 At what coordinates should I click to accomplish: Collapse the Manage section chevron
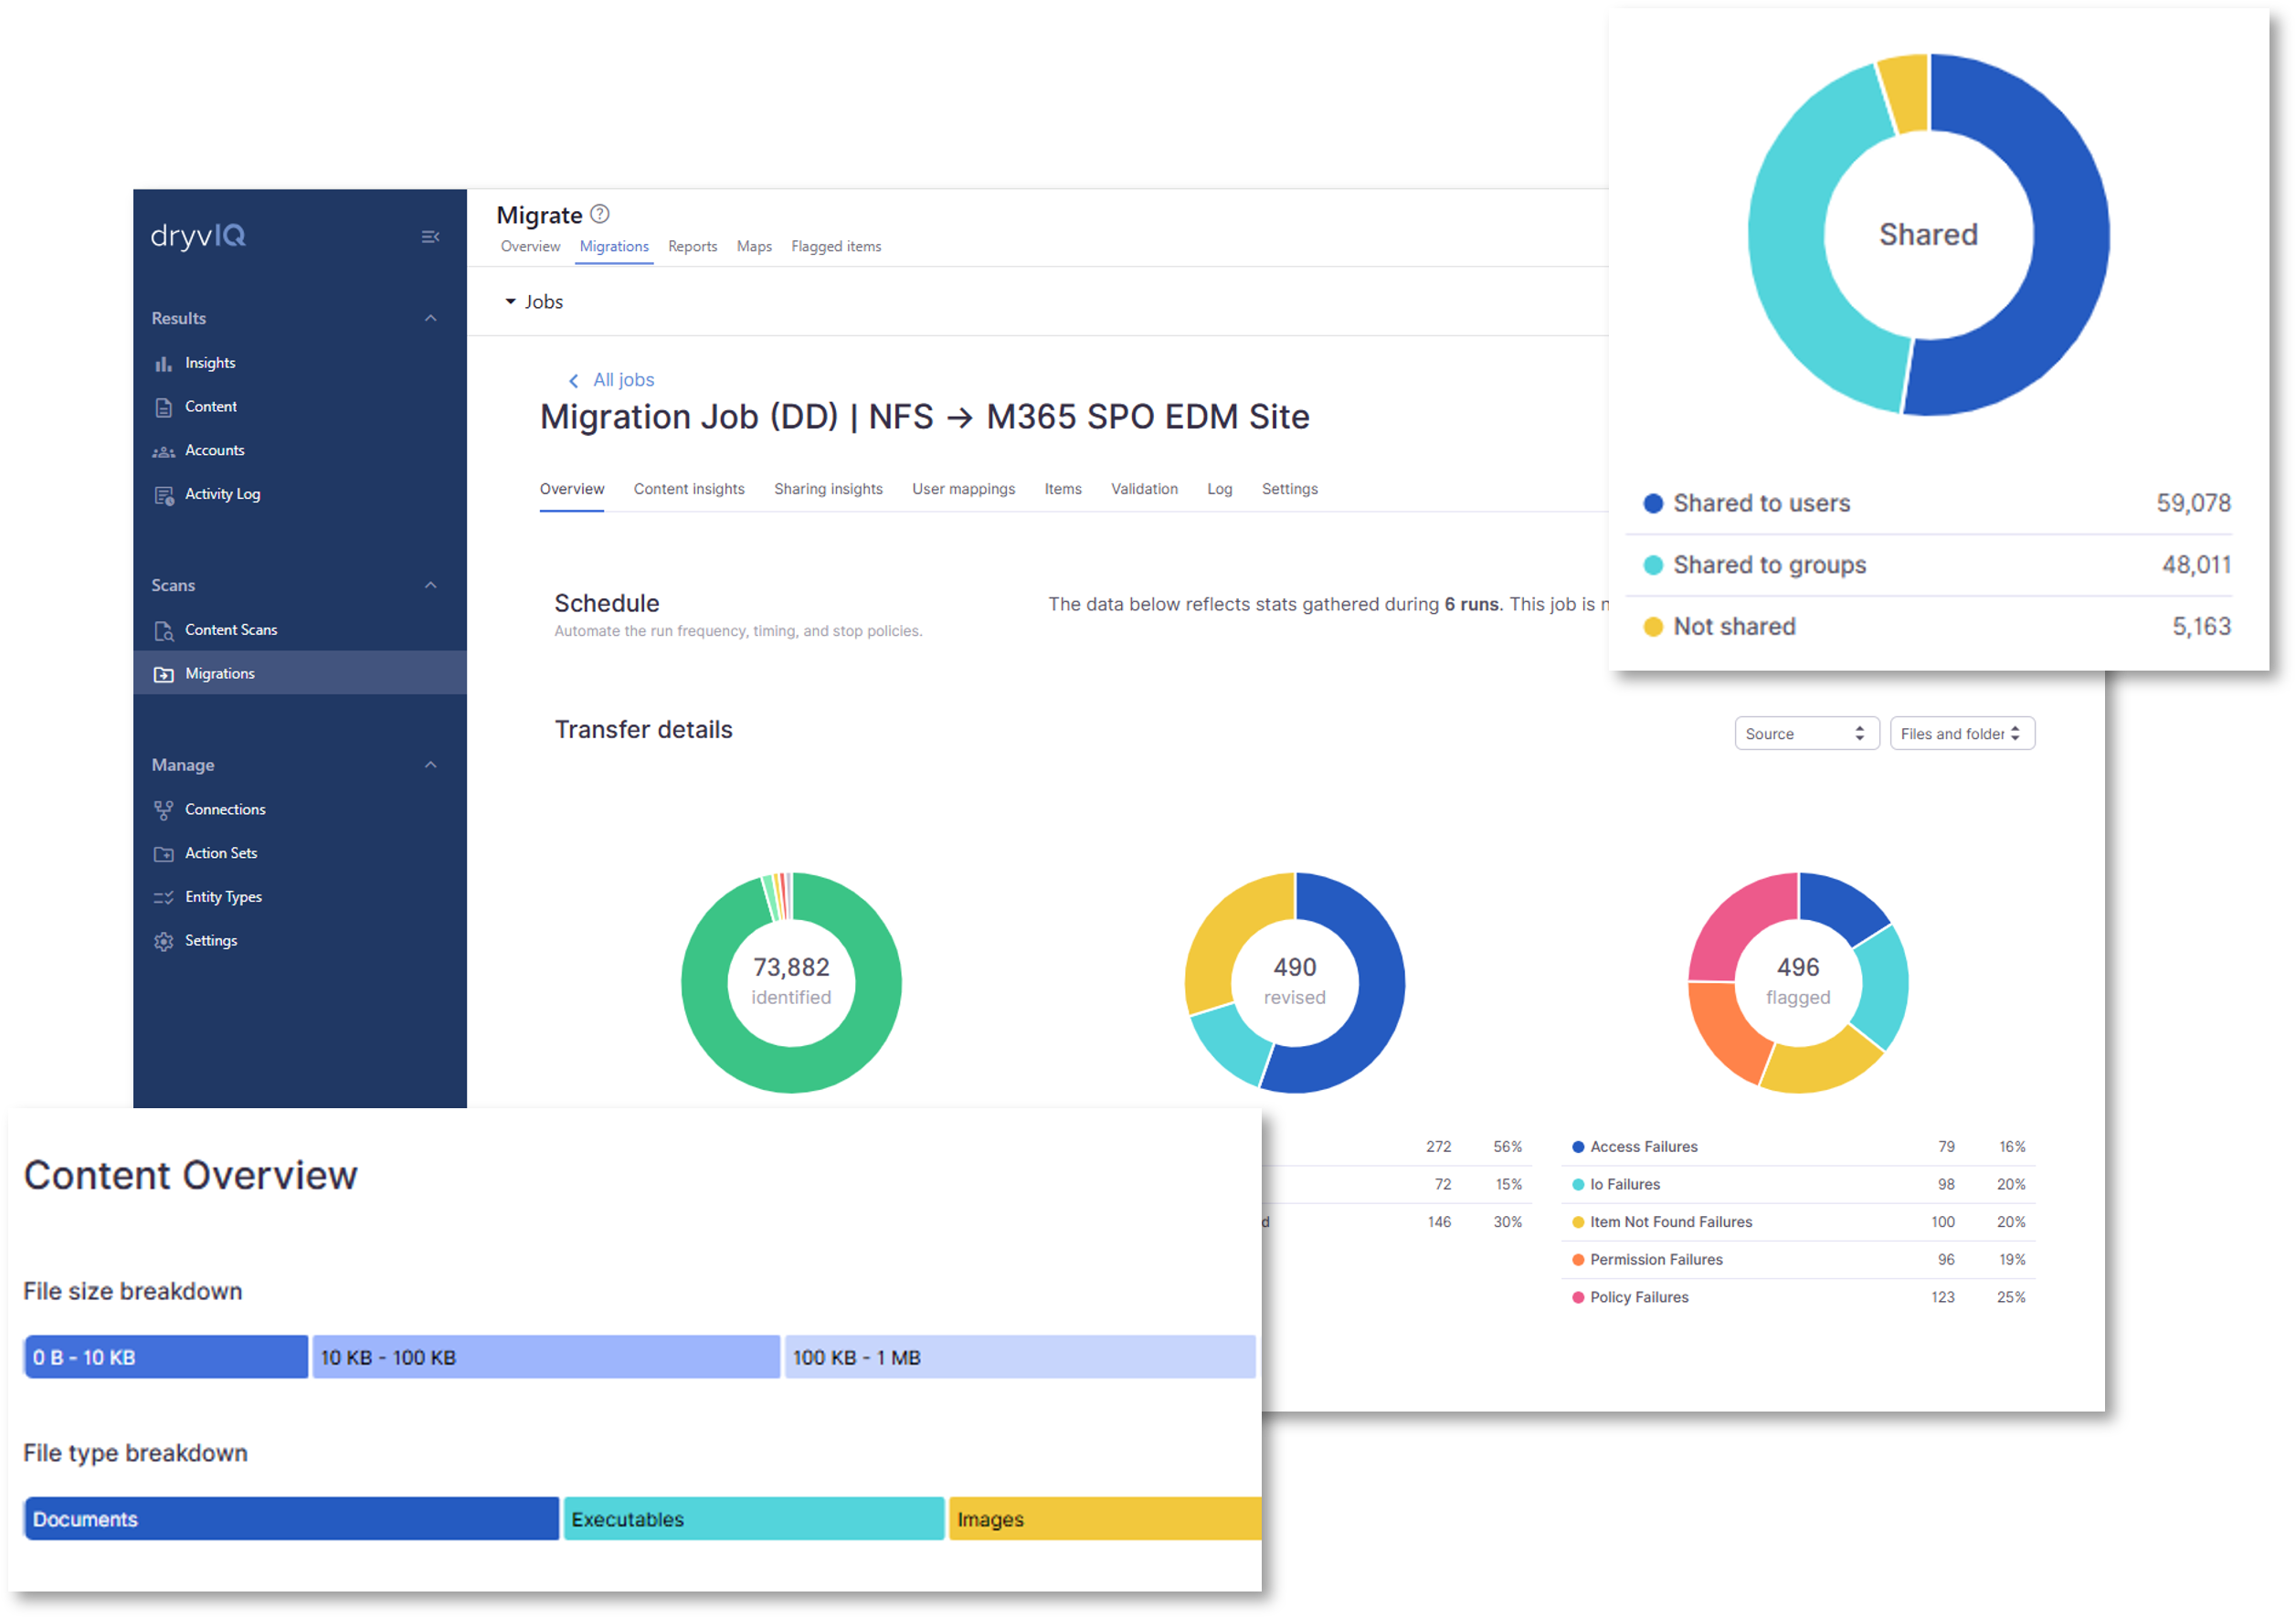pyautogui.click(x=430, y=765)
